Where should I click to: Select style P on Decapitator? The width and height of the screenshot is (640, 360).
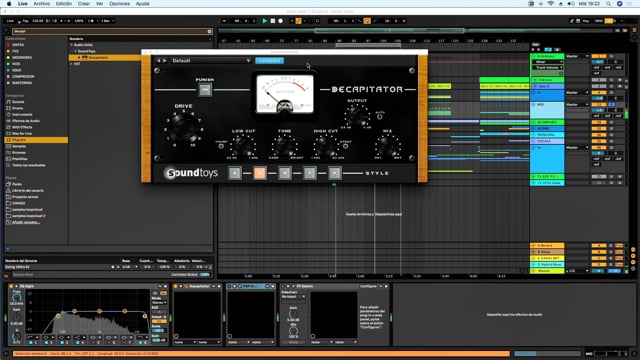(334, 173)
